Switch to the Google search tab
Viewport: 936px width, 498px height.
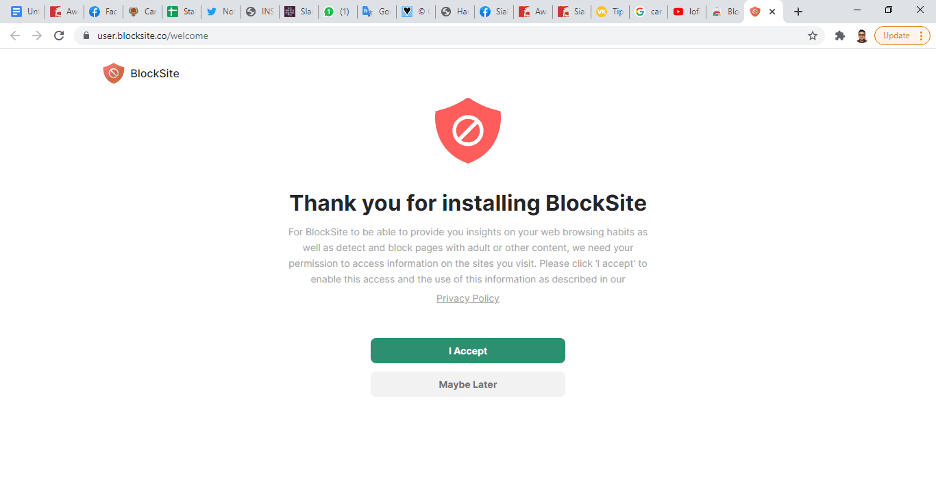point(648,11)
